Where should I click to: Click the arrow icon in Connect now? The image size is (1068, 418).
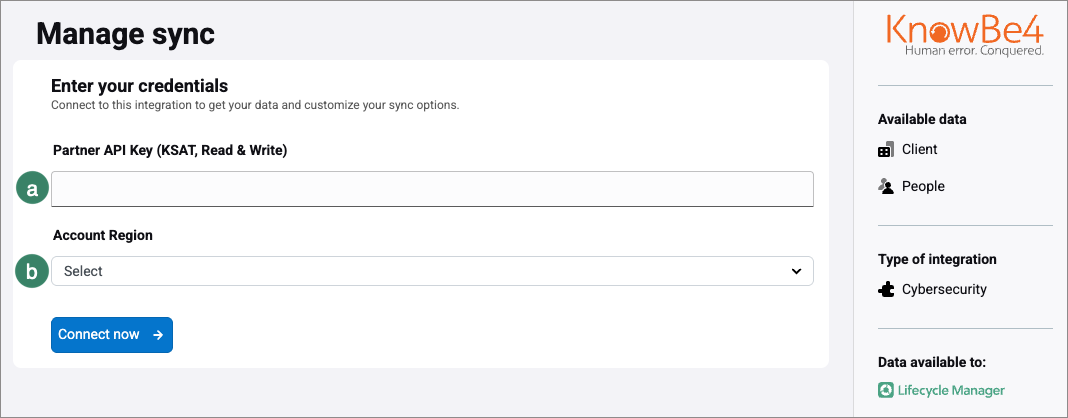pyautogui.click(x=158, y=335)
